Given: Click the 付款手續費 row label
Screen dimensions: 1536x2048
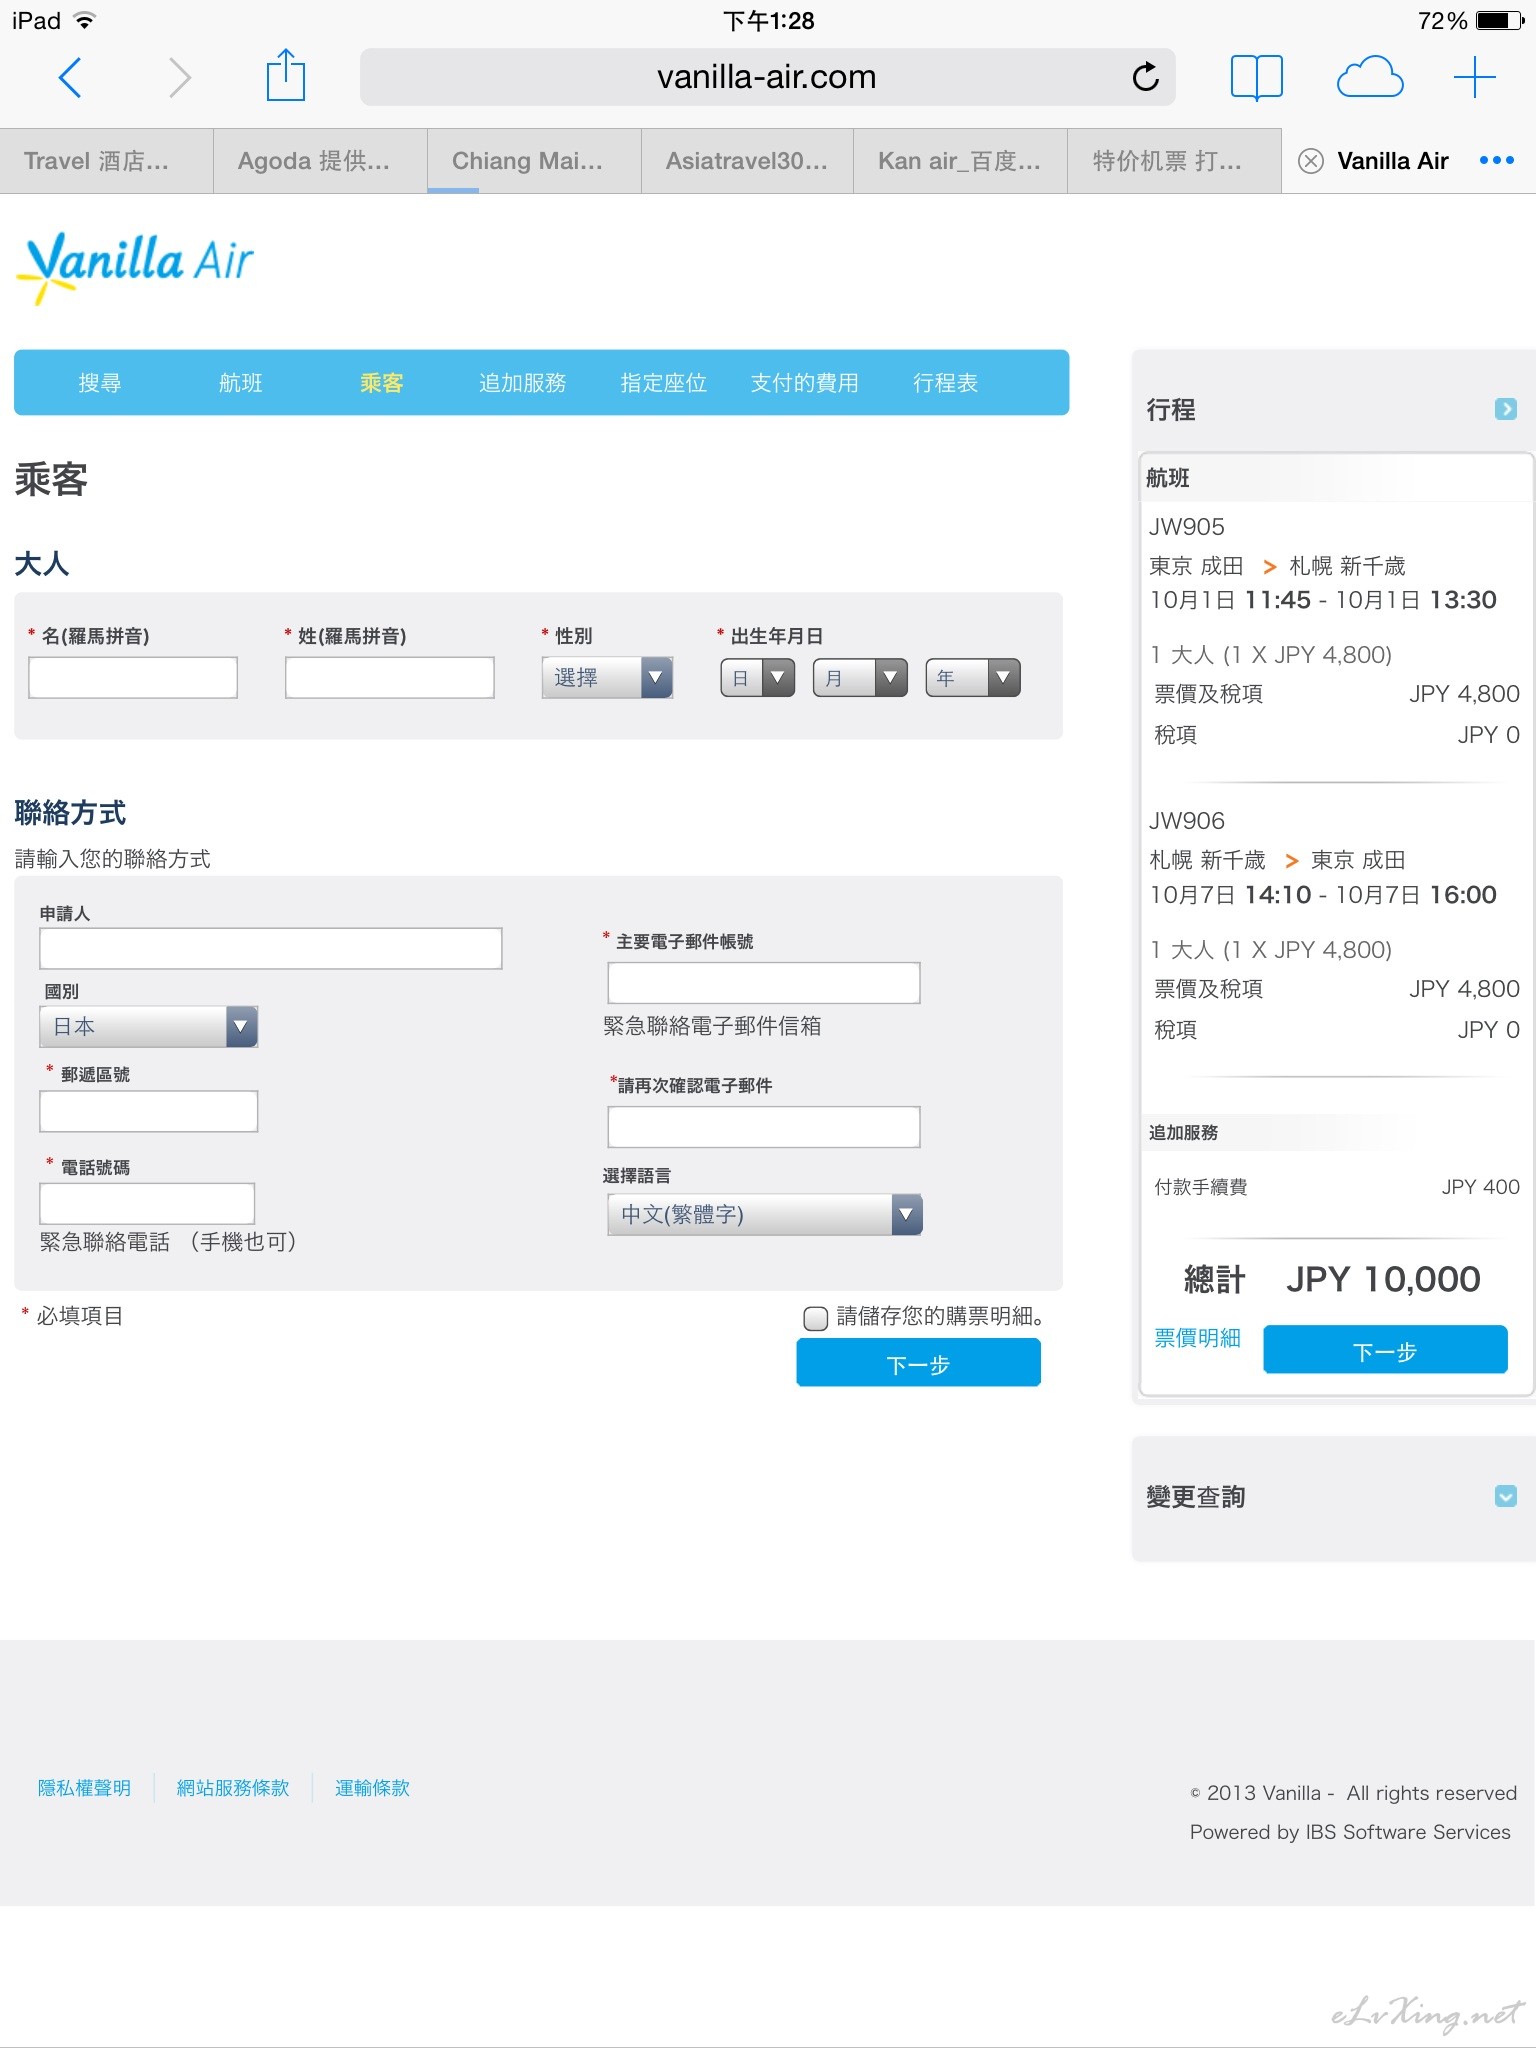Looking at the screenshot, I should (1201, 1187).
